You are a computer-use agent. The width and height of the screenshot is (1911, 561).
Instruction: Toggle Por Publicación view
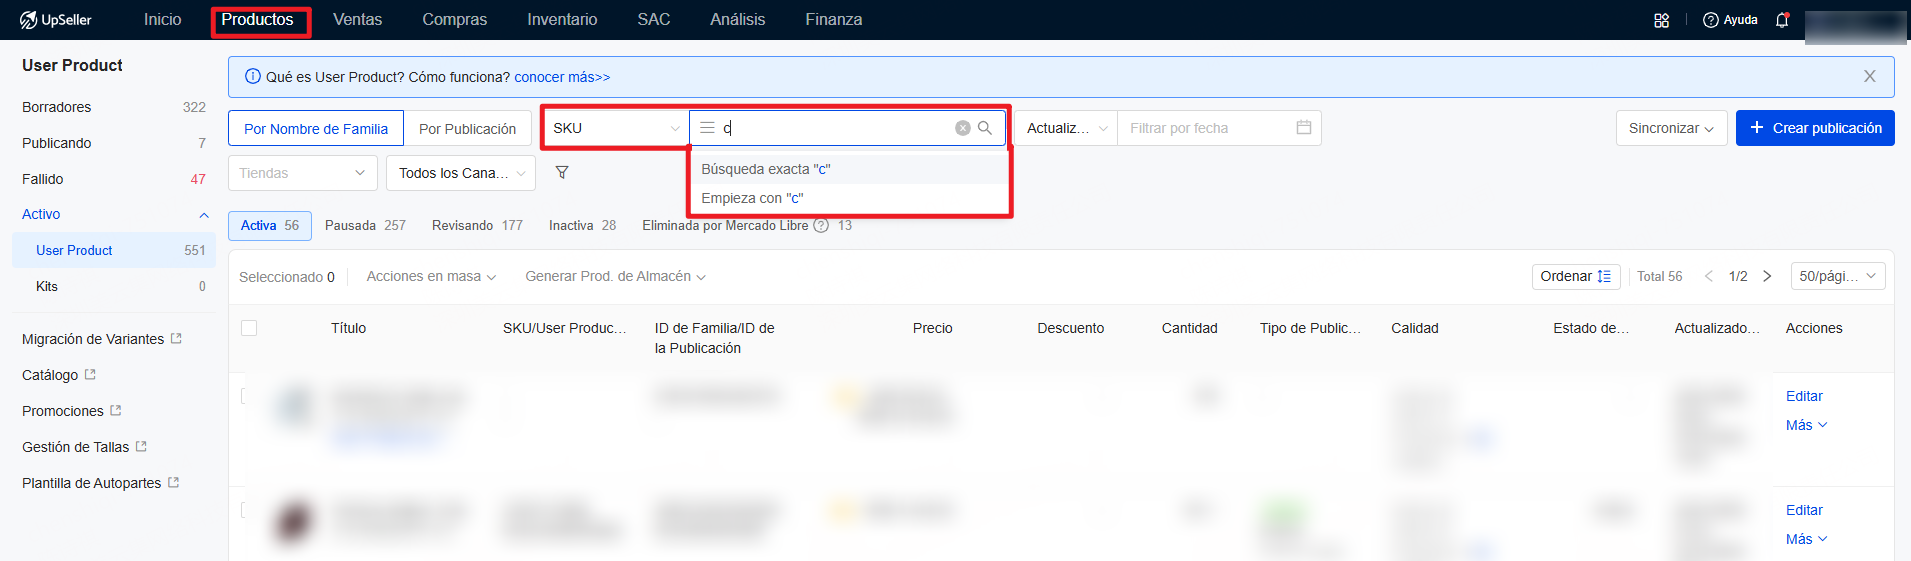[467, 129]
